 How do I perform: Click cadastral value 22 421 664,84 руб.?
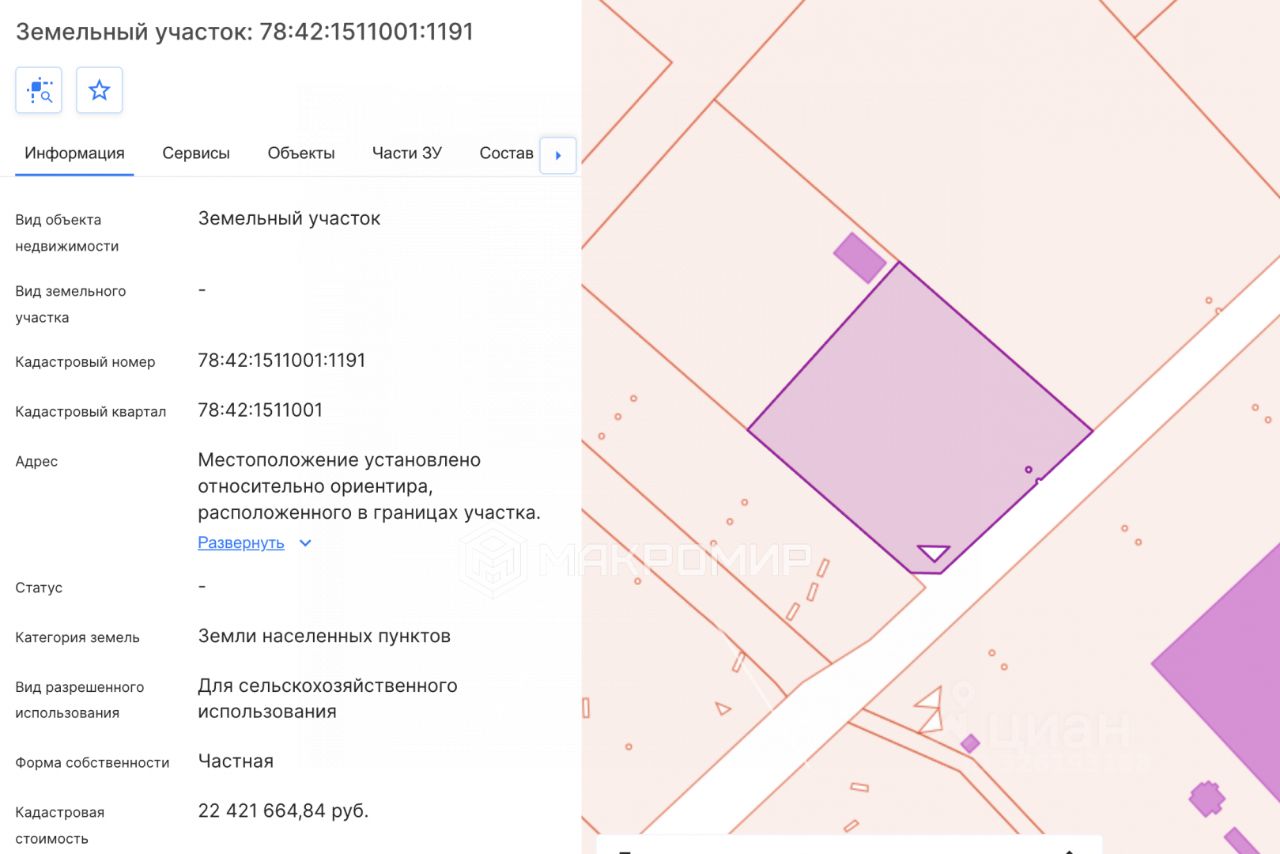pyautogui.click(x=283, y=810)
